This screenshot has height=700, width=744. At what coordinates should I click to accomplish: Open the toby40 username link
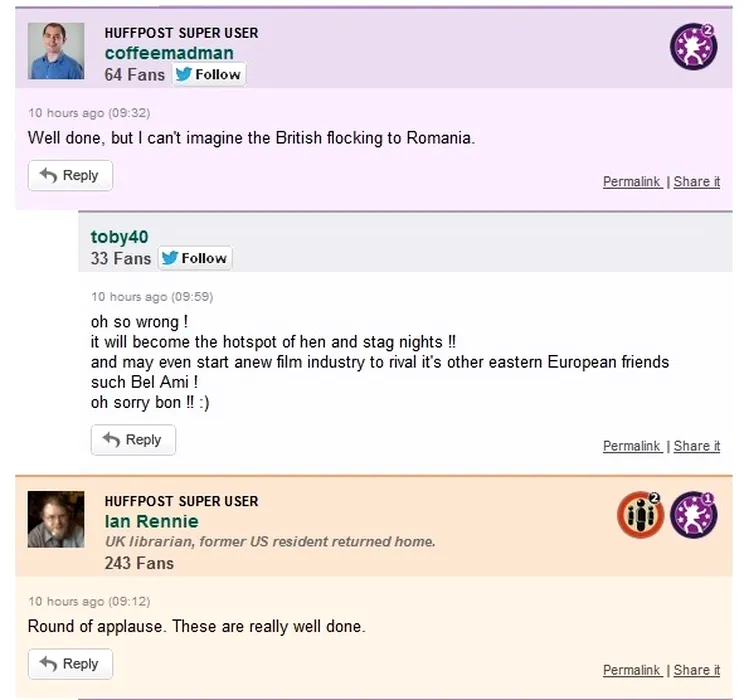tap(118, 237)
